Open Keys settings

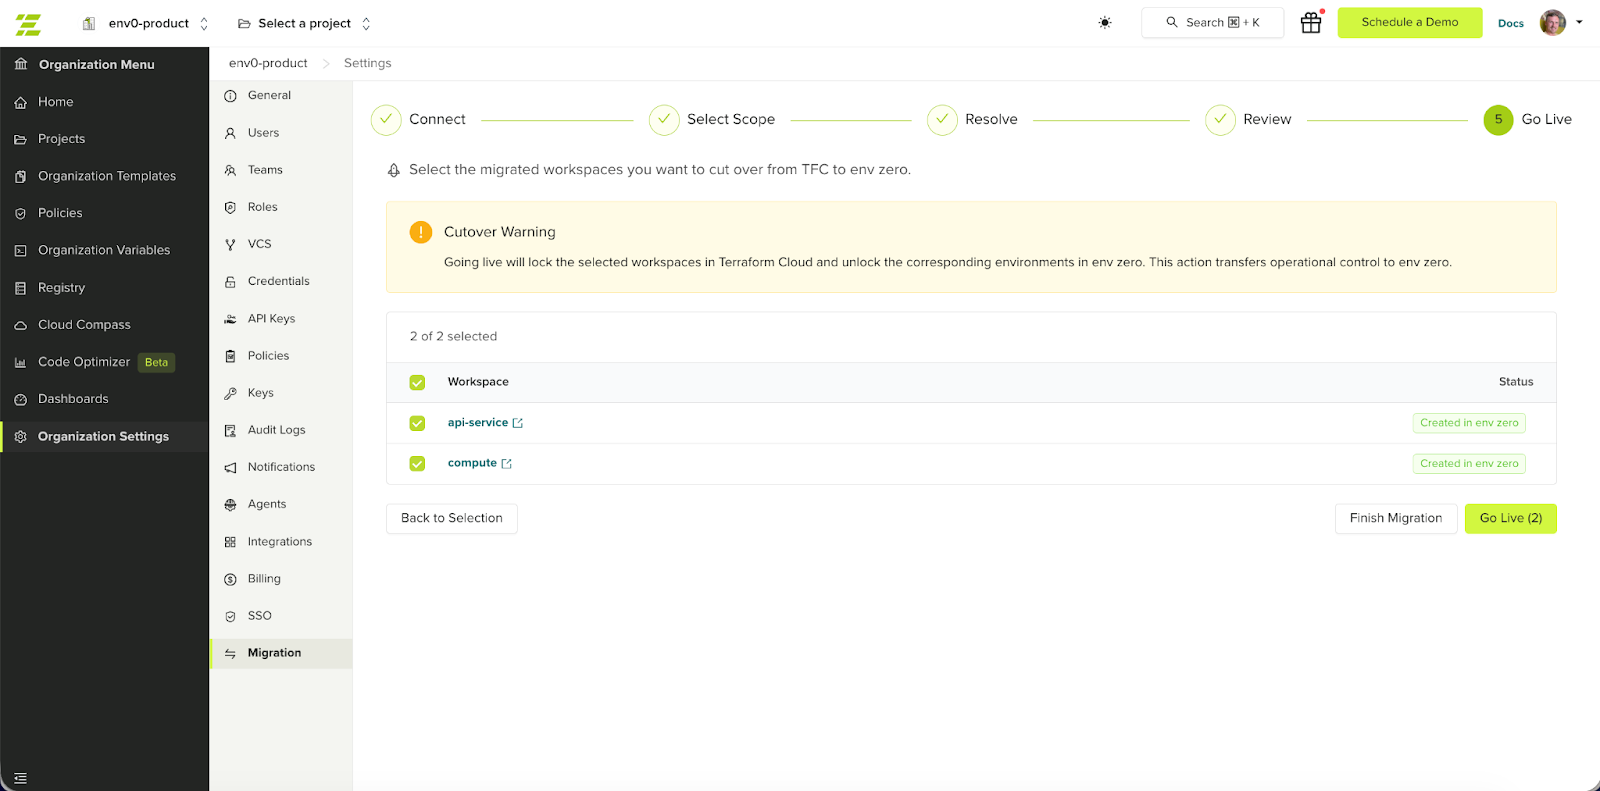coord(281,393)
